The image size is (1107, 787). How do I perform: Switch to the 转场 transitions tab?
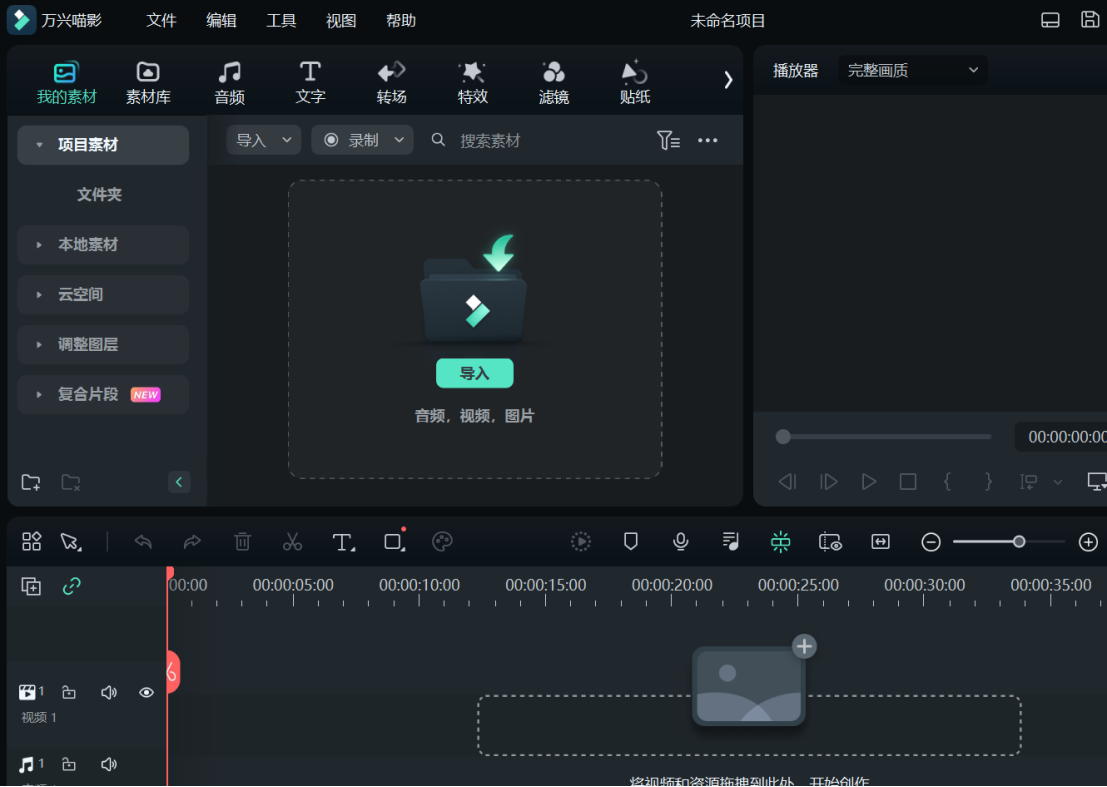click(x=391, y=82)
